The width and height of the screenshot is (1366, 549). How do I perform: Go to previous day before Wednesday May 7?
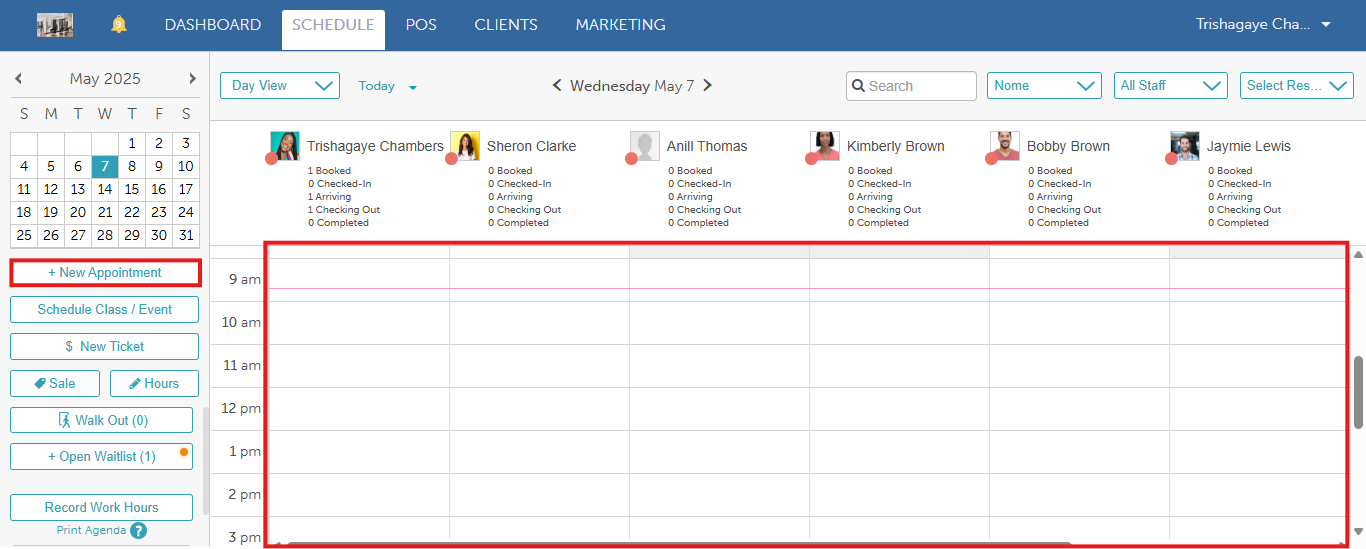[557, 86]
